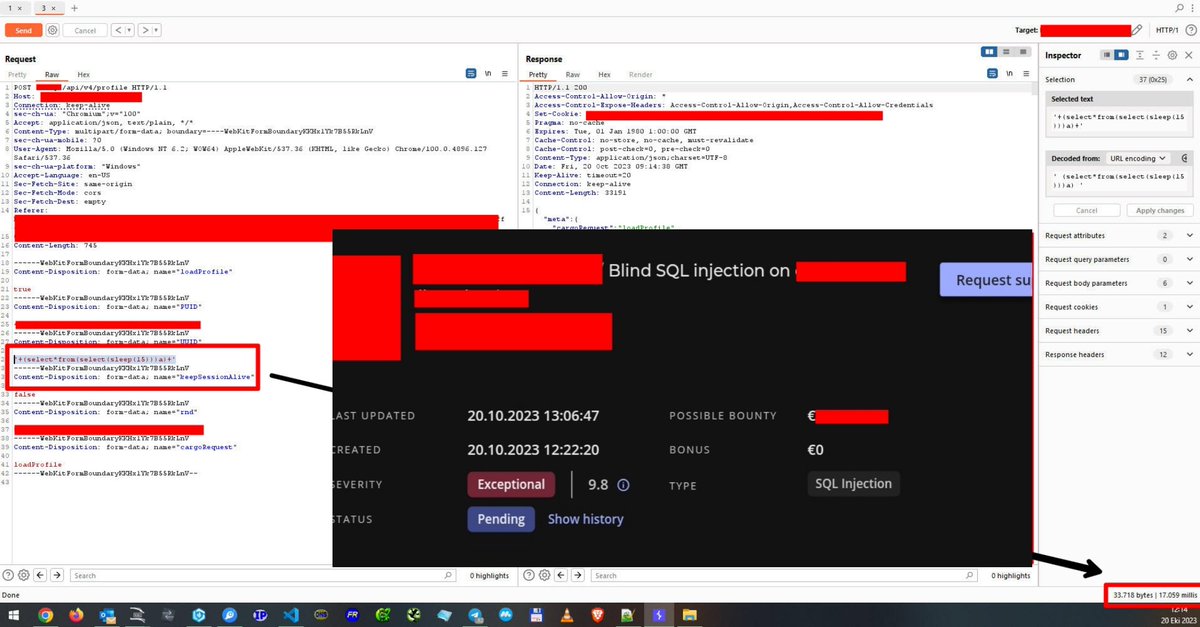Collapse the Selection section
This screenshot has height=627, width=1200.
[x=1188, y=79]
